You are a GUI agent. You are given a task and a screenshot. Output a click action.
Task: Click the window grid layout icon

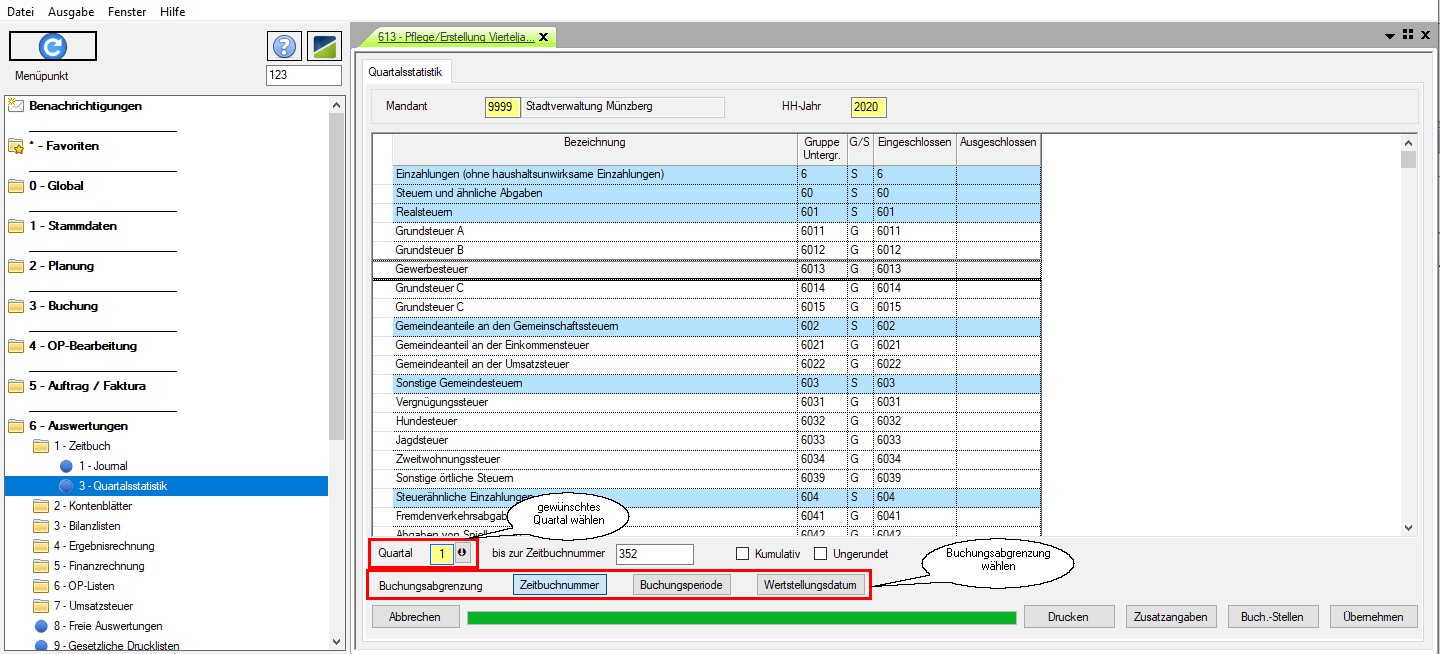[1408, 35]
